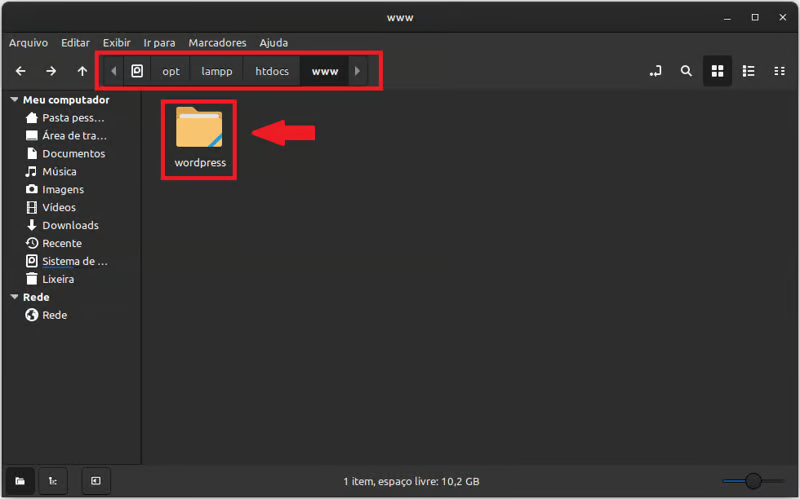Switch to list view
The width and height of the screenshot is (800, 499).
pos(748,71)
